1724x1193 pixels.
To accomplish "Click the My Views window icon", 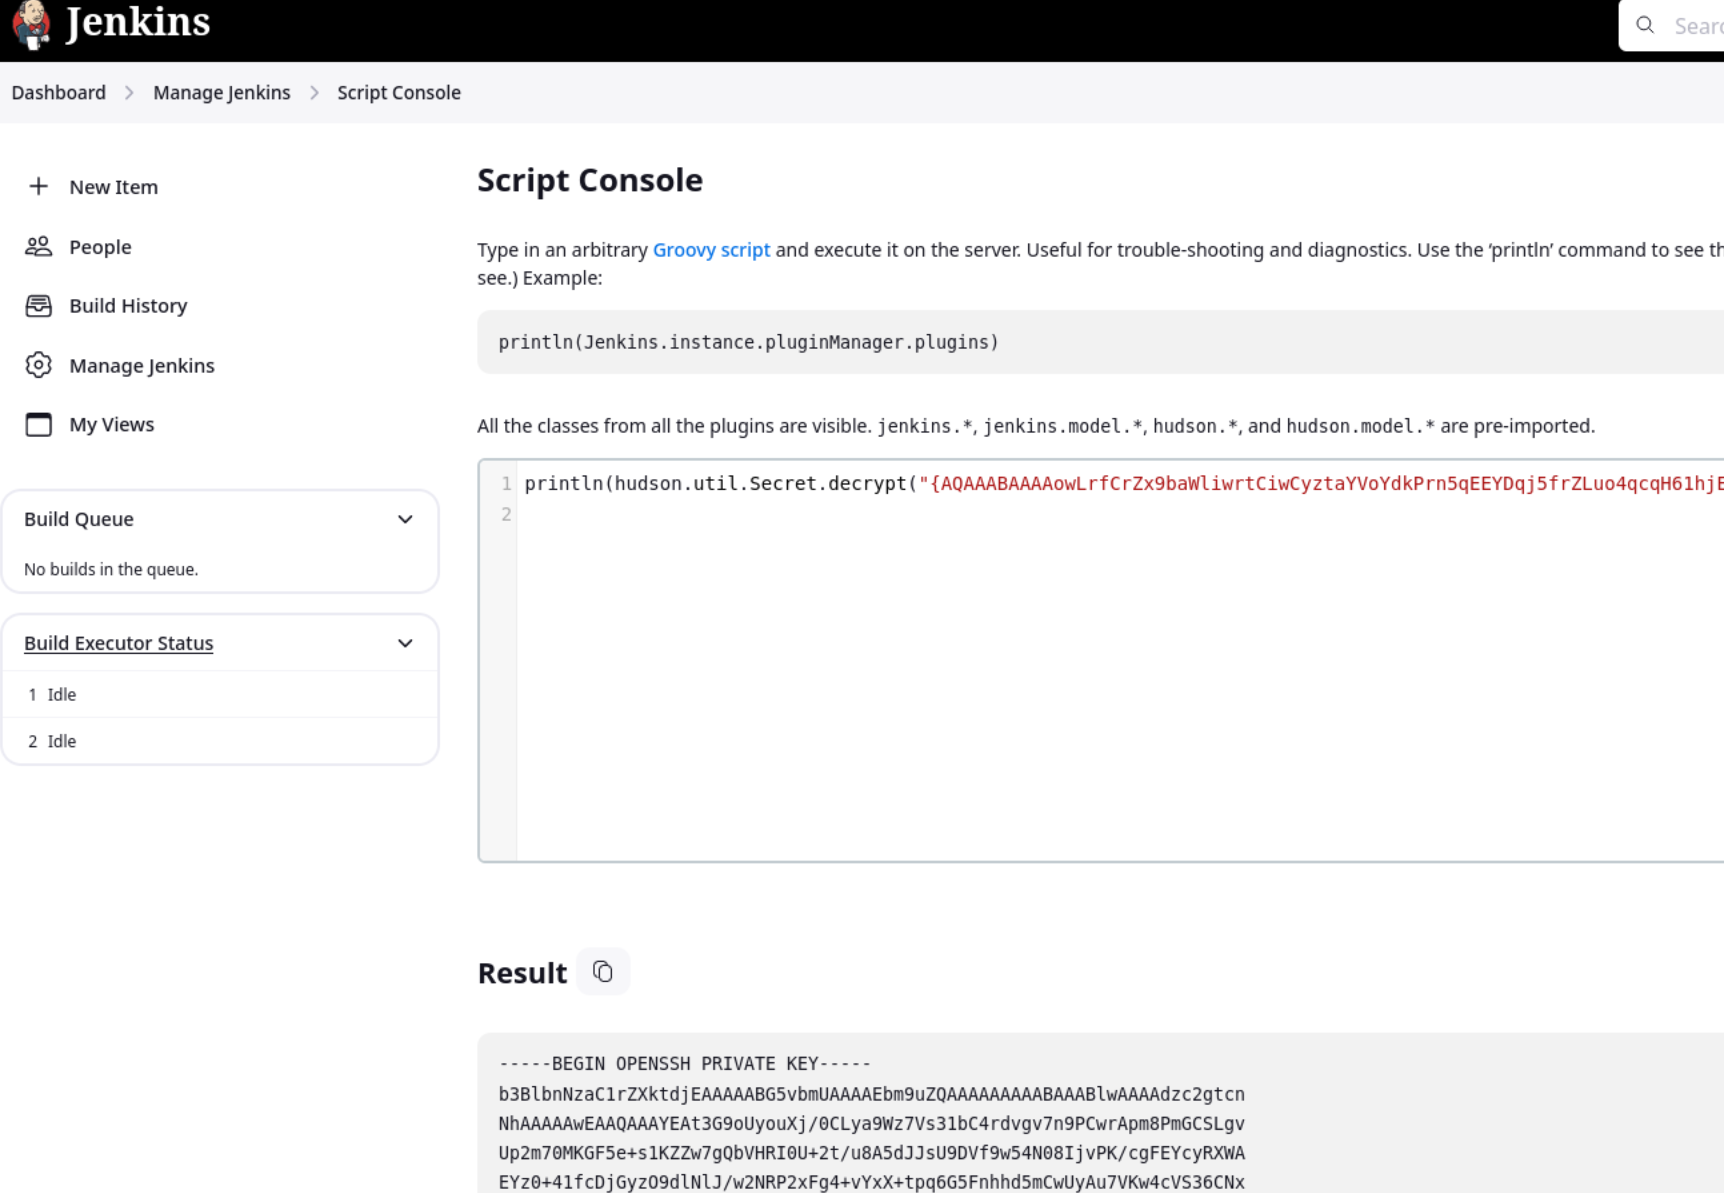I will click(x=38, y=425).
